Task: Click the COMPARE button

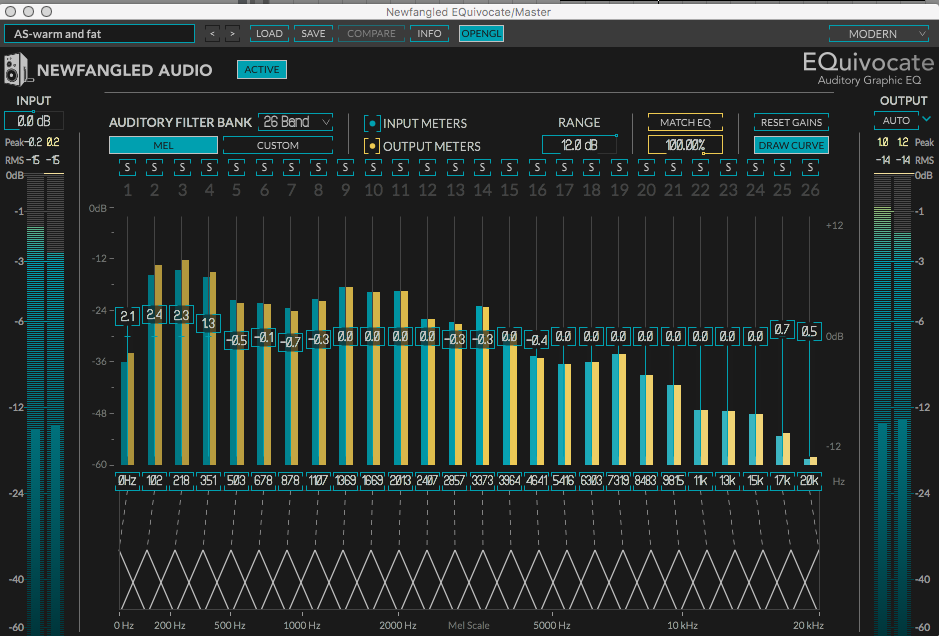Action: pos(371,34)
